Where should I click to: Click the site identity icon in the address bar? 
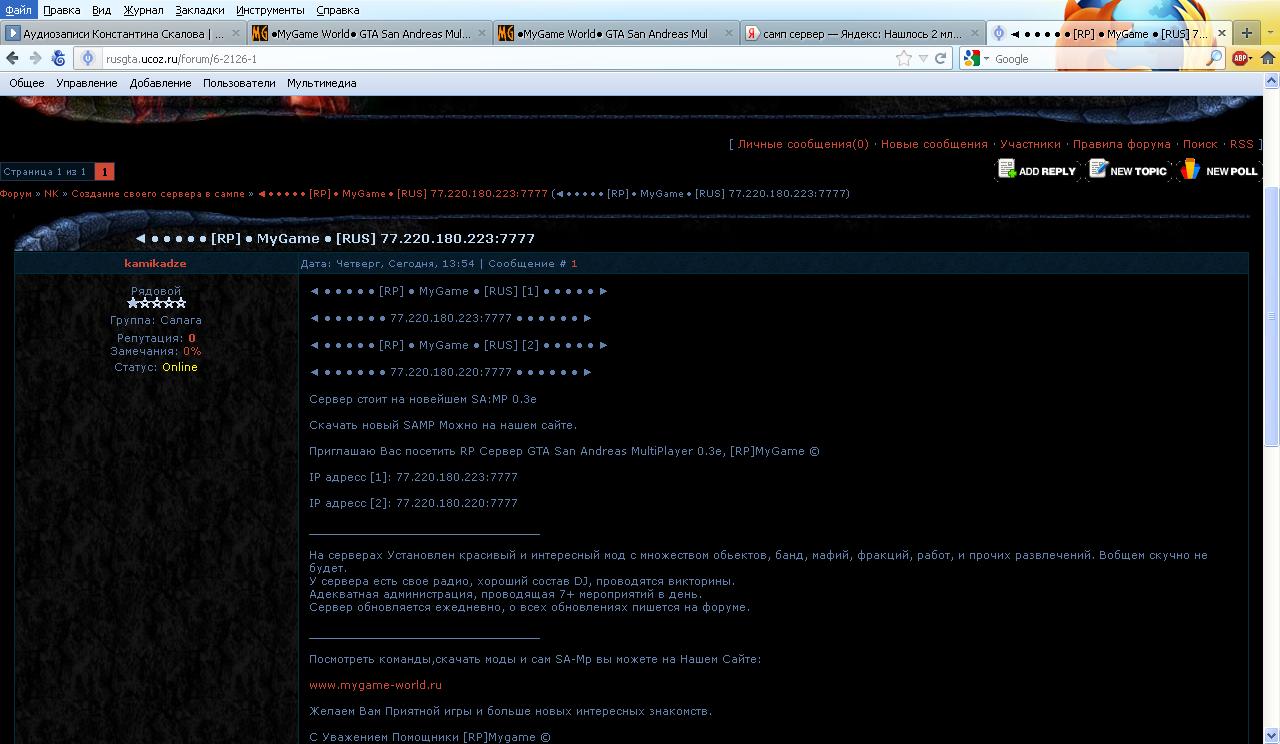(88, 59)
